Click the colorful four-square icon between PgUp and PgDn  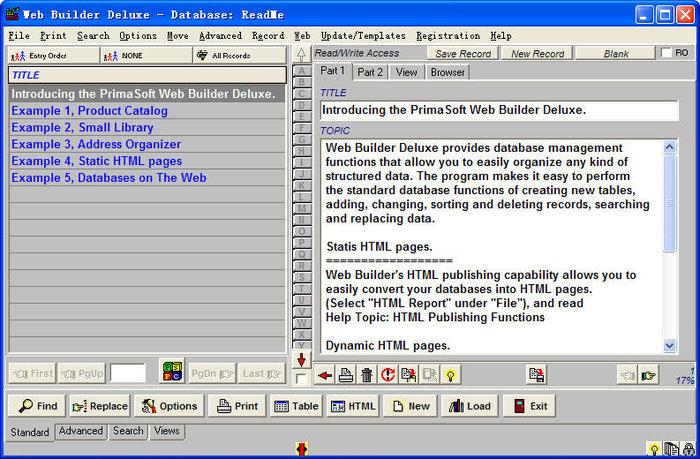click(172, 371)
